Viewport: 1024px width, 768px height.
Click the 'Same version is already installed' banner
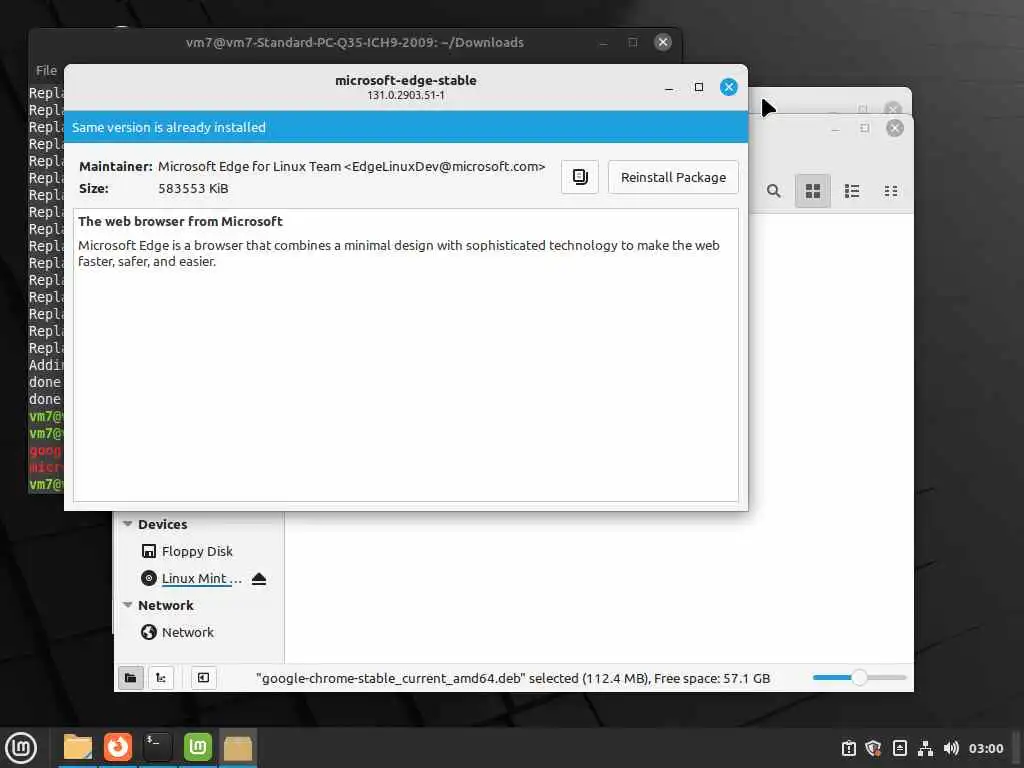click(x=406, y=127)
